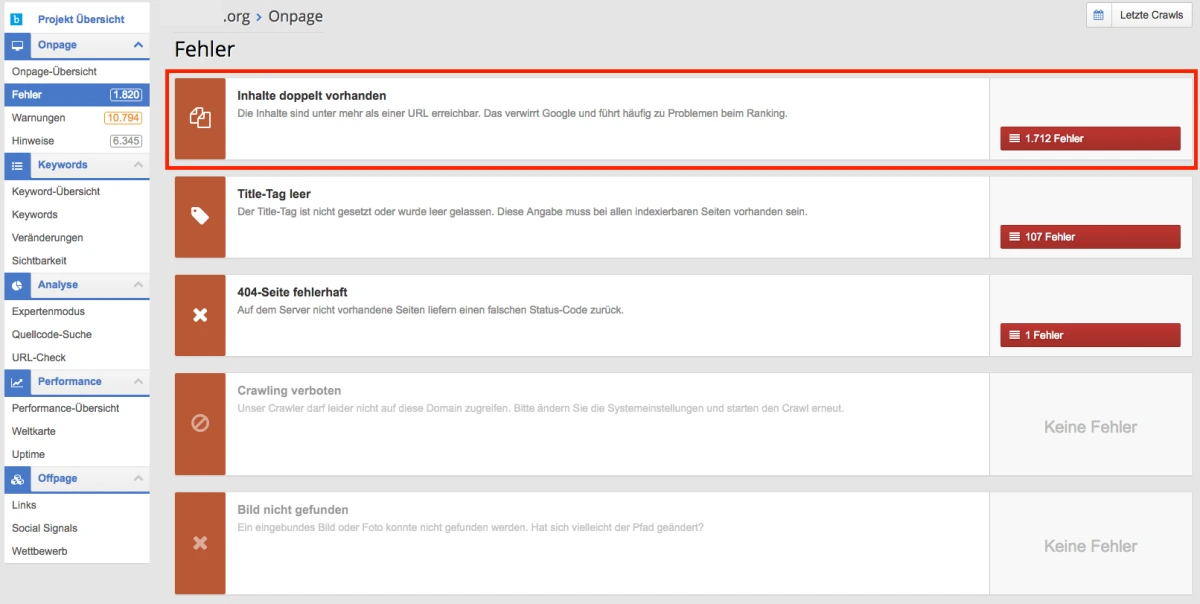Click the Crawling verboten prohibited icon
The image size is (1200, 604).
(200, 423)
